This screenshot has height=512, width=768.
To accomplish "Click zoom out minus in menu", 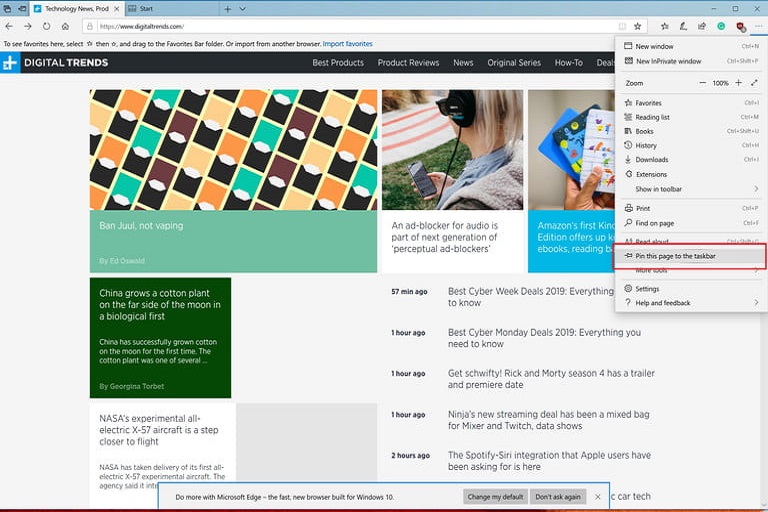I will 703,83.
